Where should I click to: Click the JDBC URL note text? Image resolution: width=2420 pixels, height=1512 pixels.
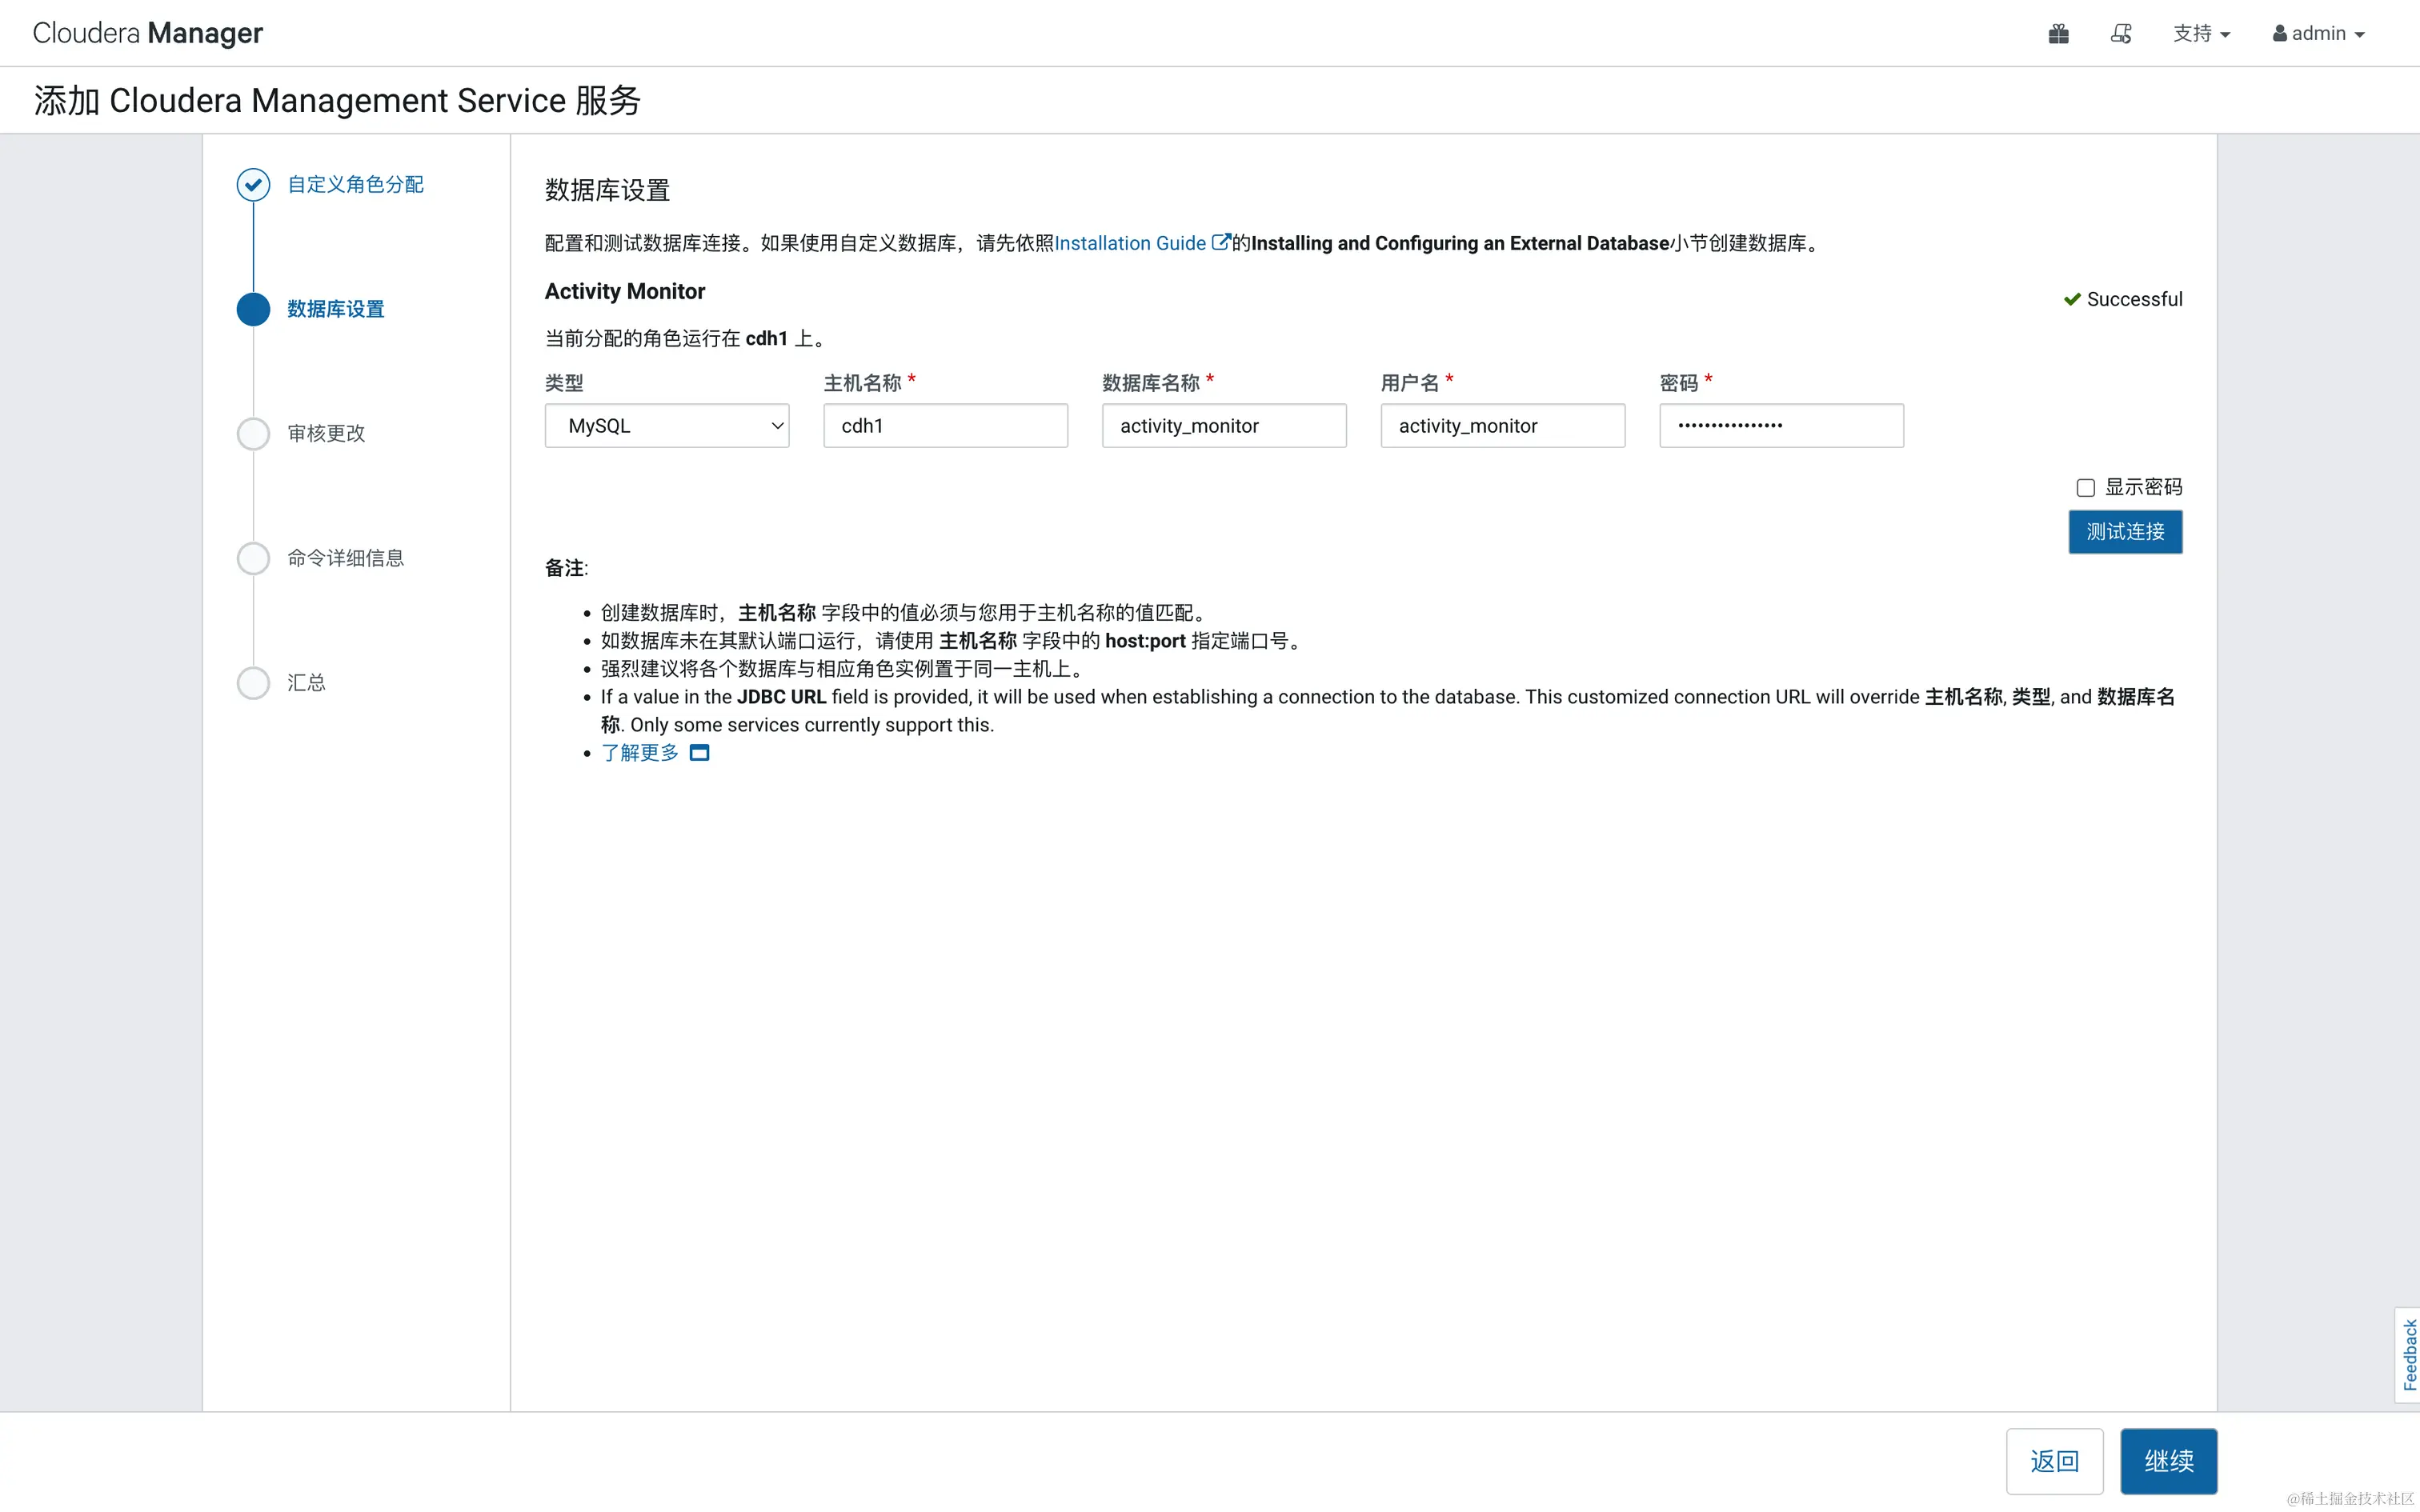1388,711
